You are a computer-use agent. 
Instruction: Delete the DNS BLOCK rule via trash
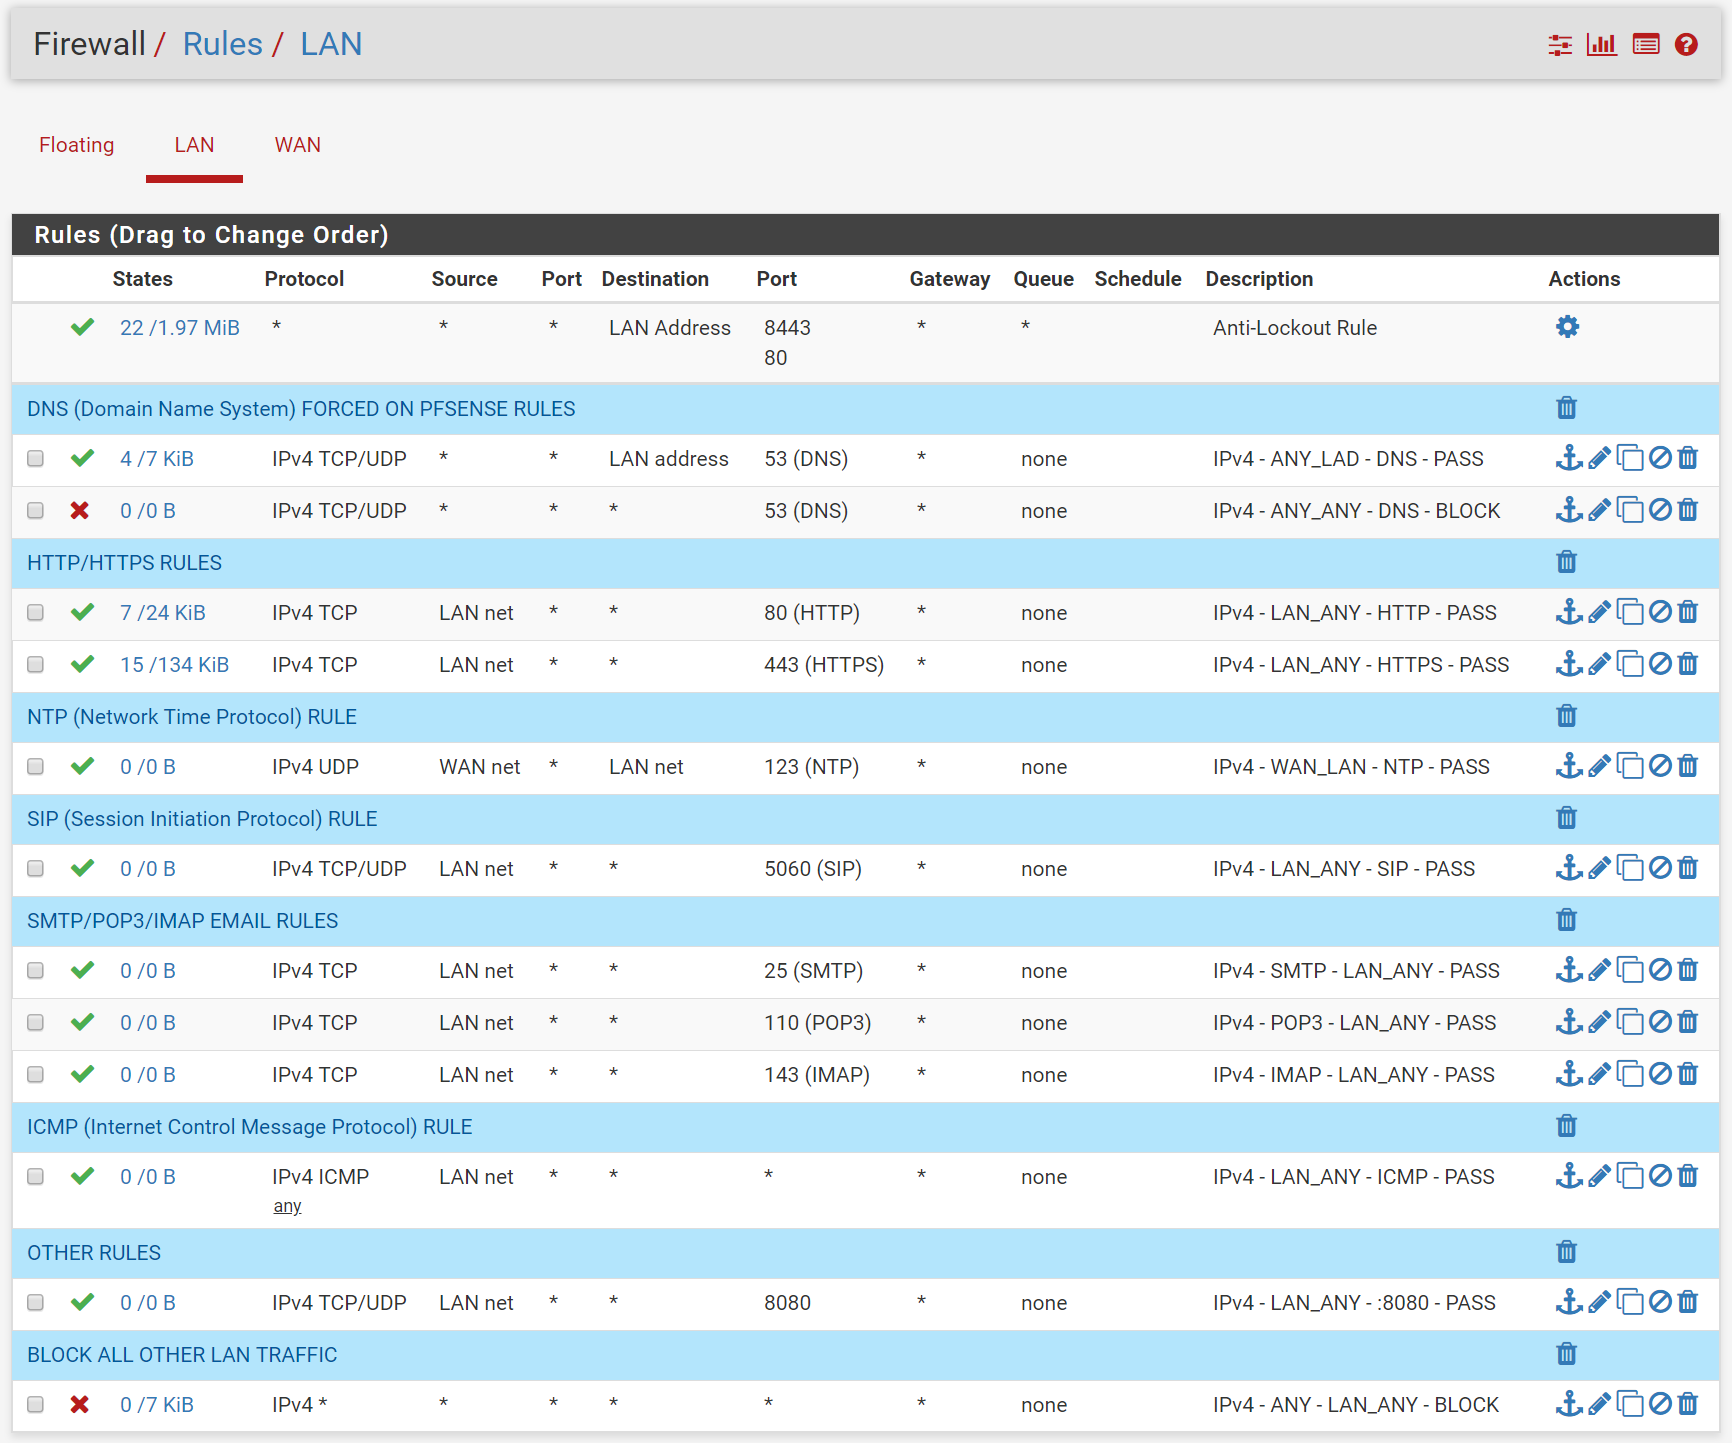(1688, 510)
